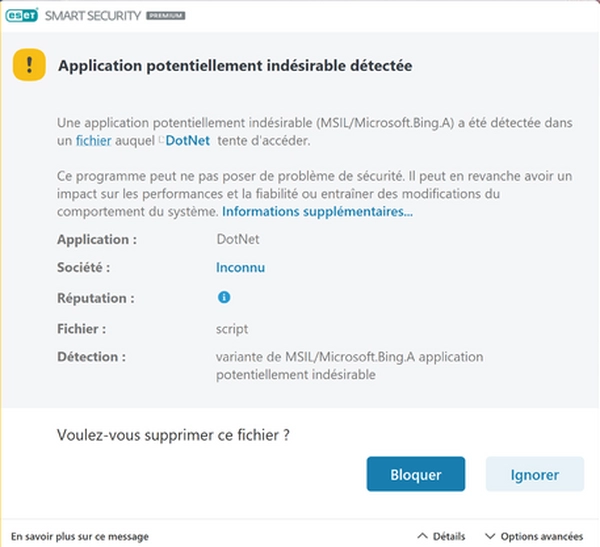This screenshot has height=547, width=600.
Task: Expand Options avancées
Action: pos(534,536)
